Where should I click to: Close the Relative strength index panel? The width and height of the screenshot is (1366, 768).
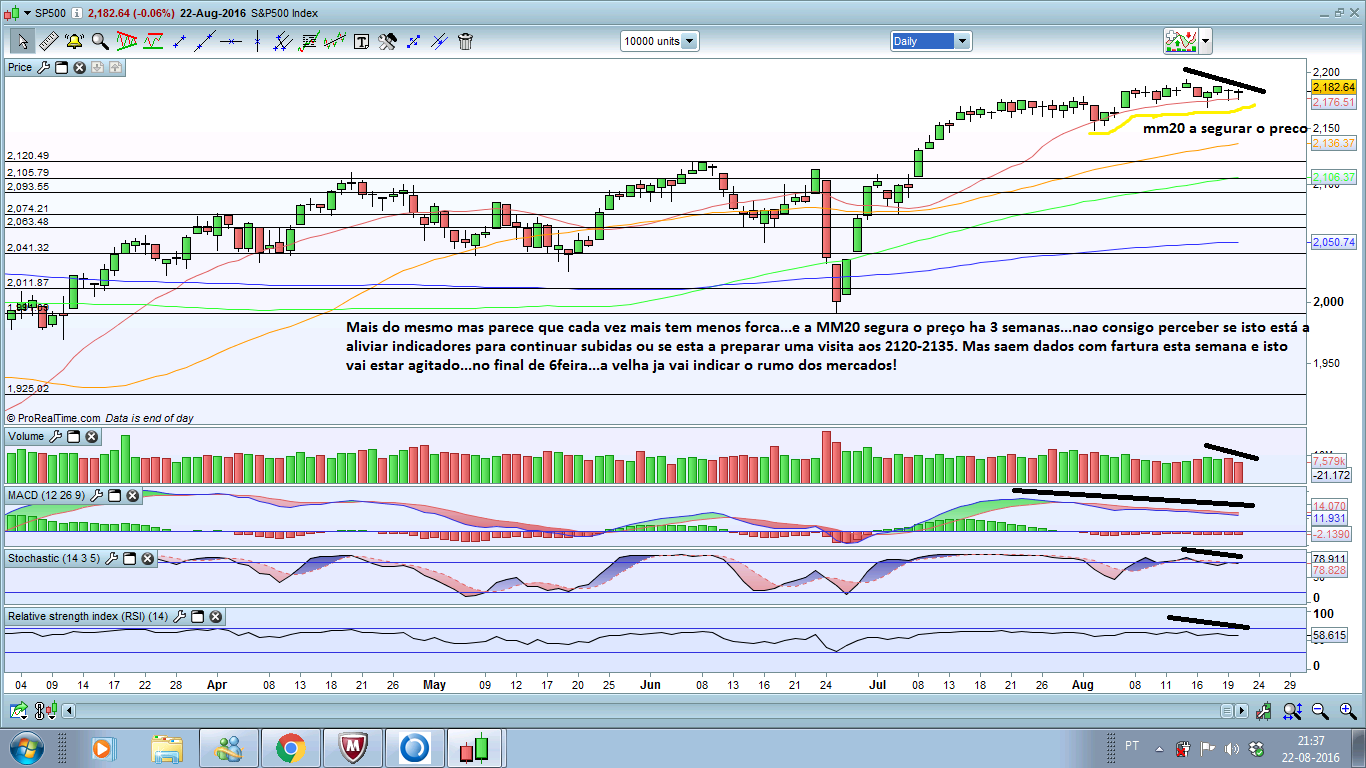coord(215,617)
